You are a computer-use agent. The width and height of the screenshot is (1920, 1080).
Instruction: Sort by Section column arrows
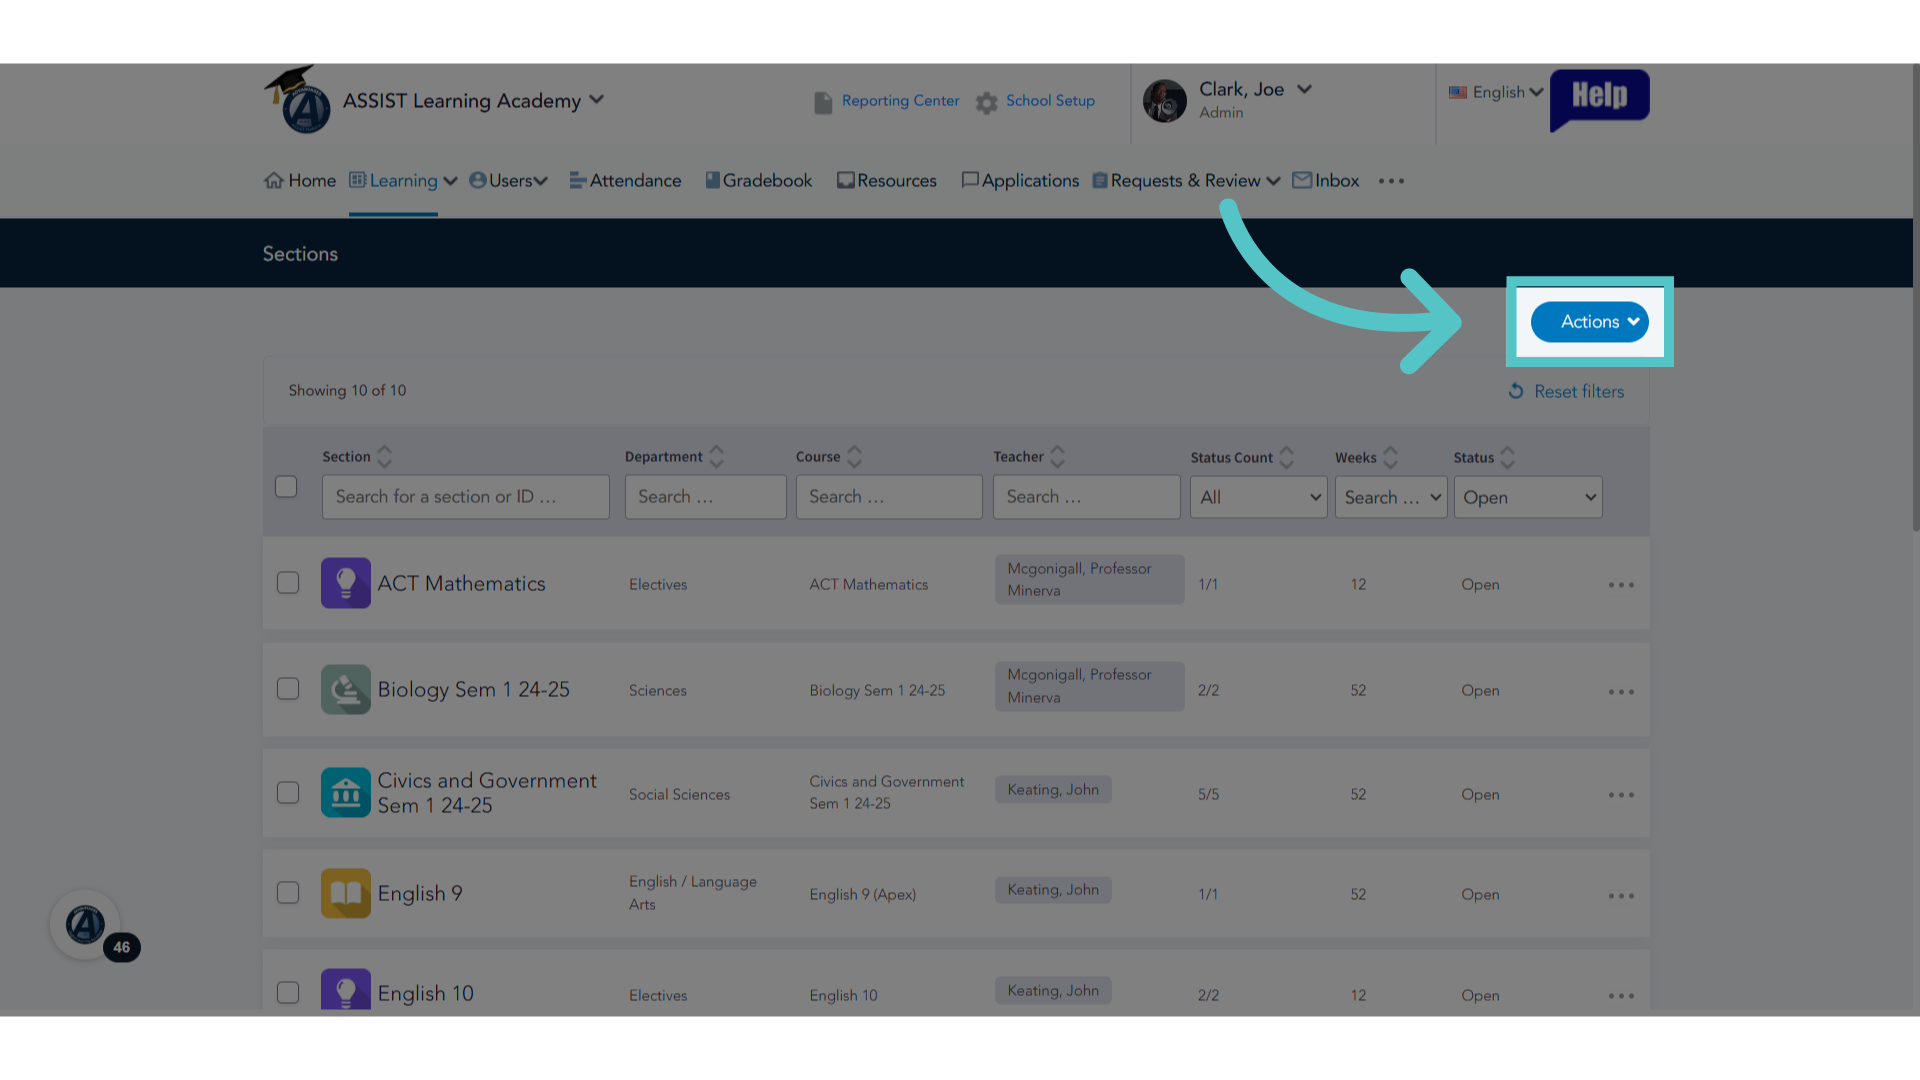point(385,457)
